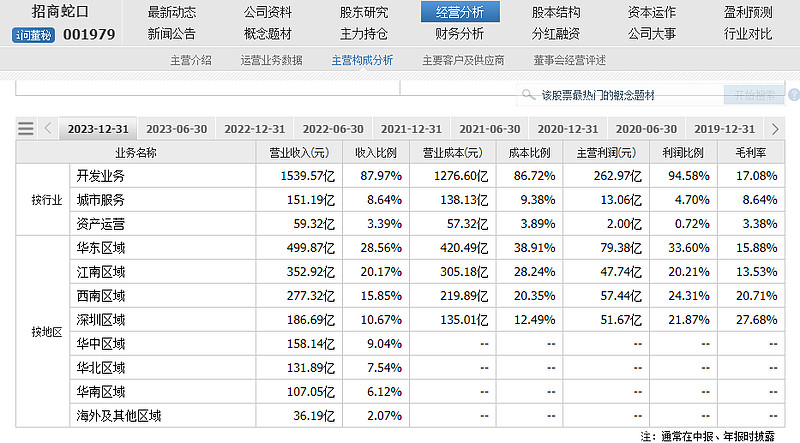Screen dimensions: 800x443
Task: Click the stock code 001979
Action: (x=89, y=35)
